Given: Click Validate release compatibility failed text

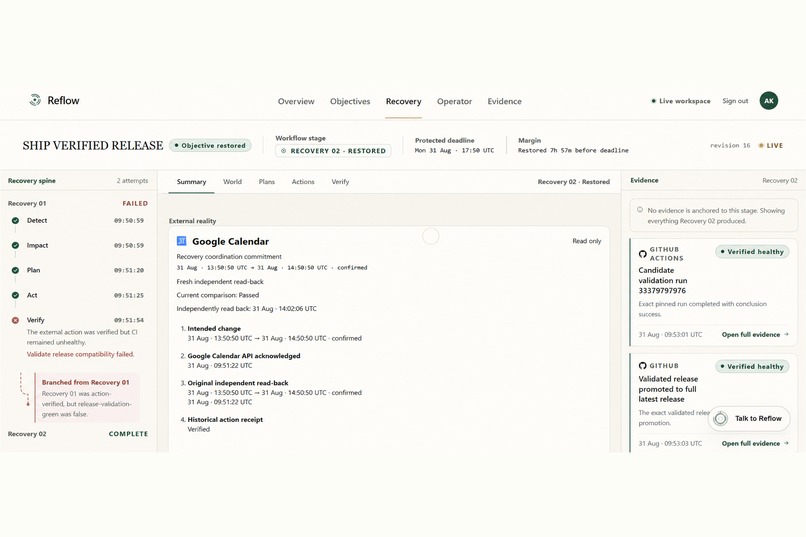Looking at the screenshot, I should (x=80, y=355).
